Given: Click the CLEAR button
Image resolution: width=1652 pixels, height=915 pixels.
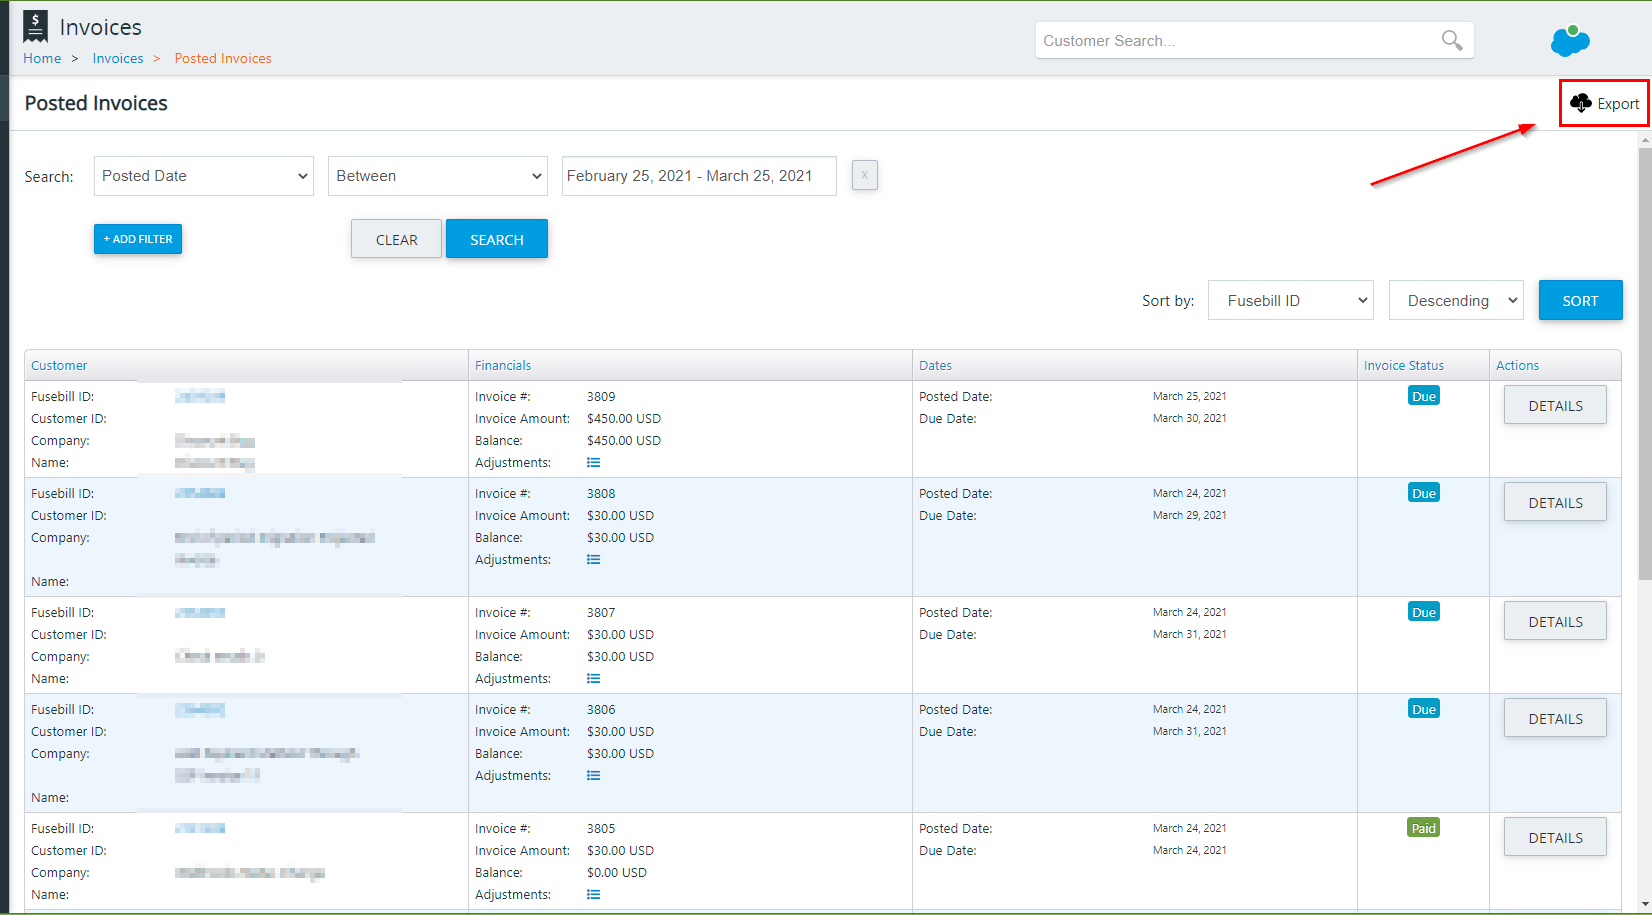Looking at the screenshot, I should pyautogui.click(x=396, y=239).
